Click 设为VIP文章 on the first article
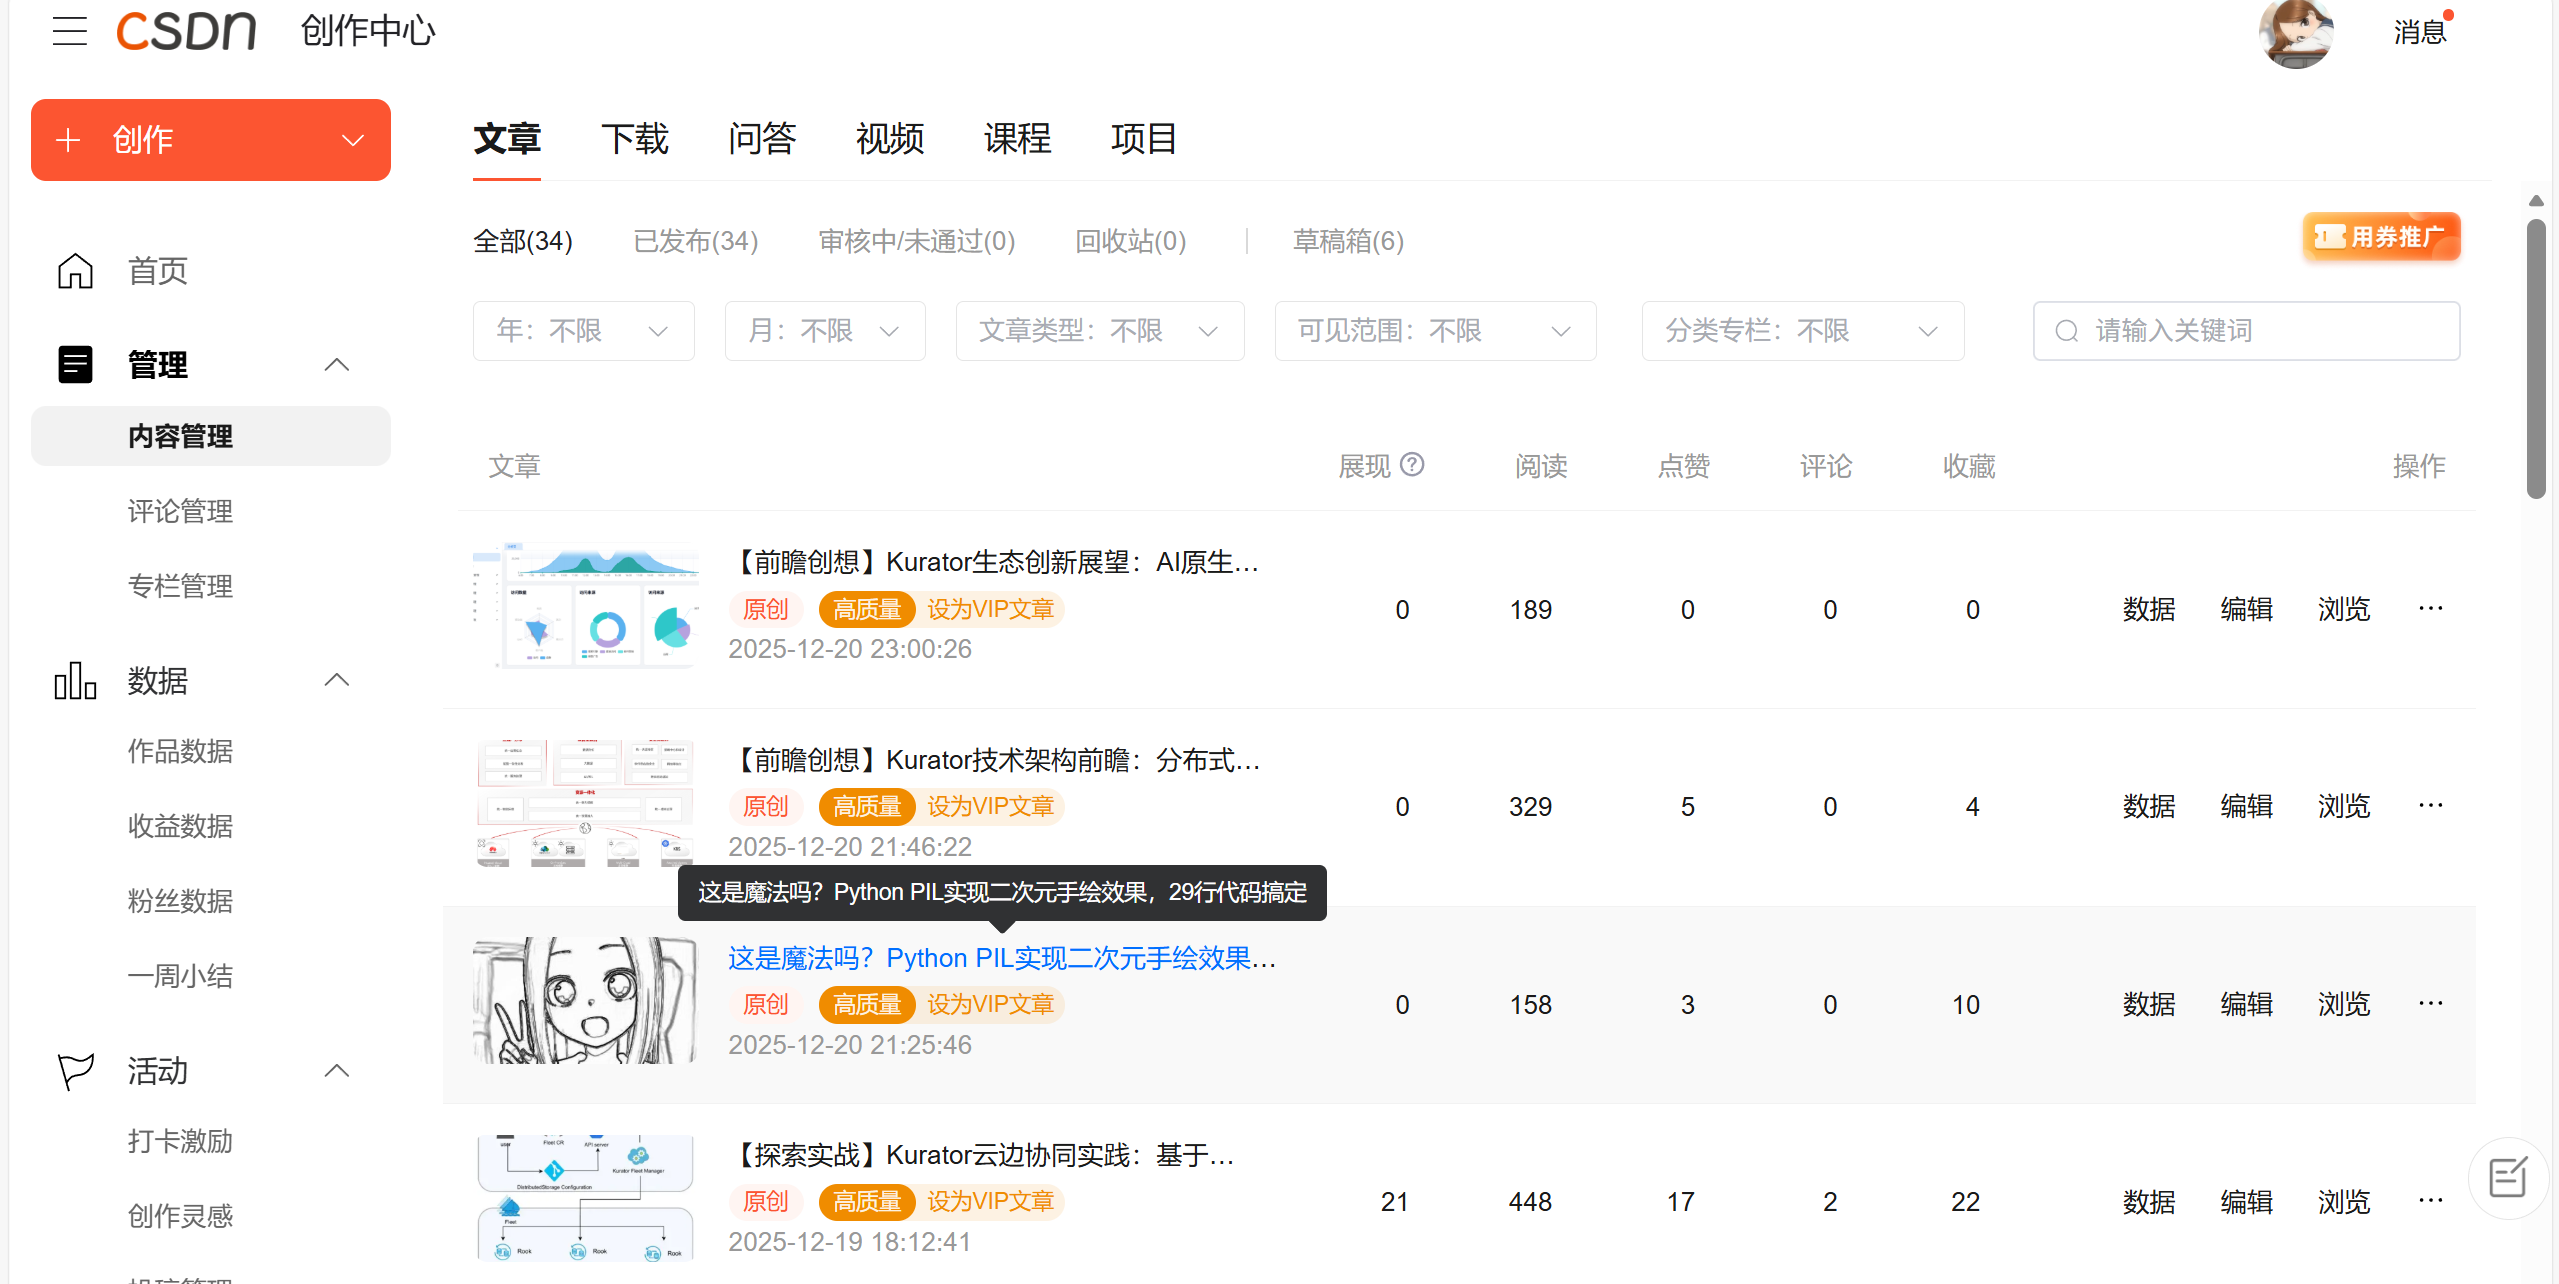Viewport: 2559px width, 1284px height. 990,609
